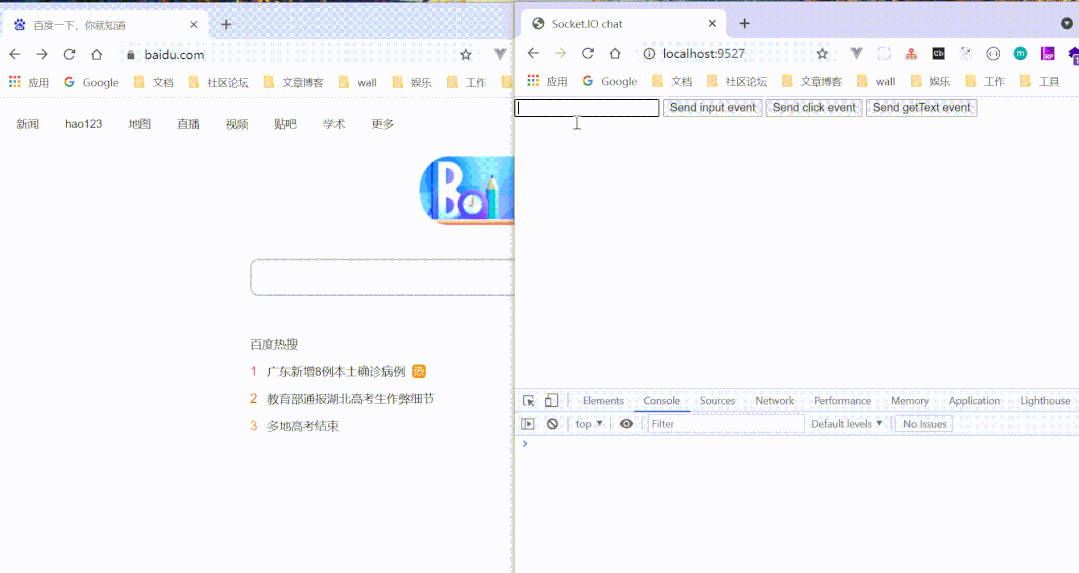The width and height of the screenshot is (1079, 573).
Task: Open the black 'cb' extension icon
Action: 939,53
